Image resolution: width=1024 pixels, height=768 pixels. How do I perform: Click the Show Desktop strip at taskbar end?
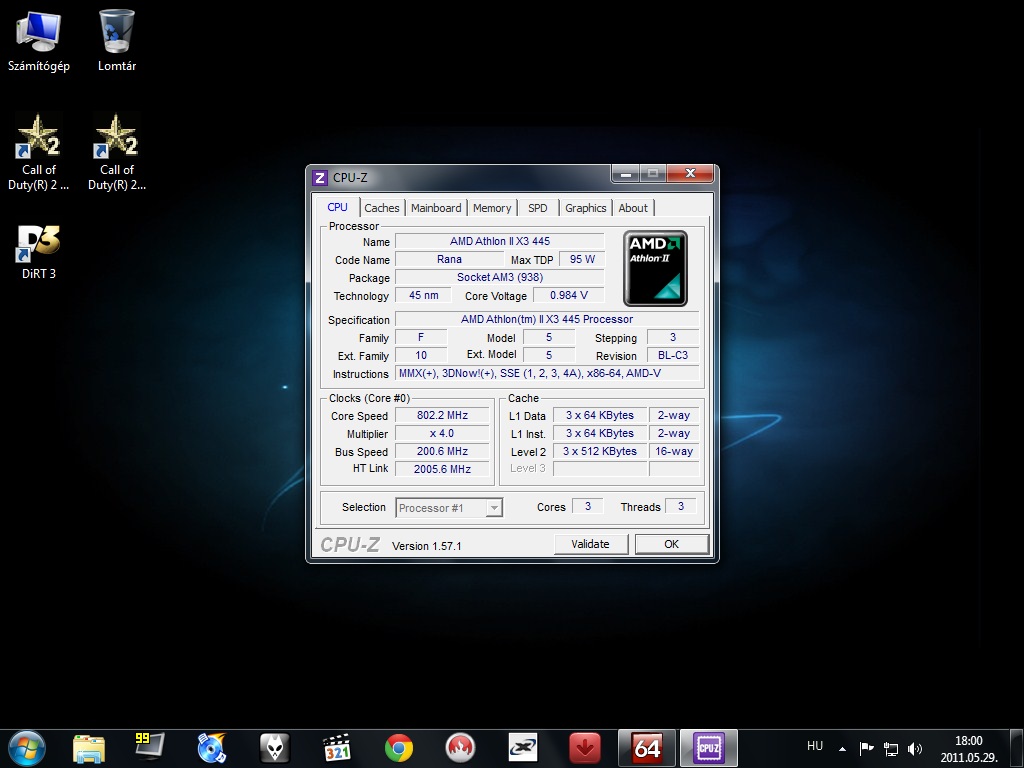click(x=1017, y=748)
